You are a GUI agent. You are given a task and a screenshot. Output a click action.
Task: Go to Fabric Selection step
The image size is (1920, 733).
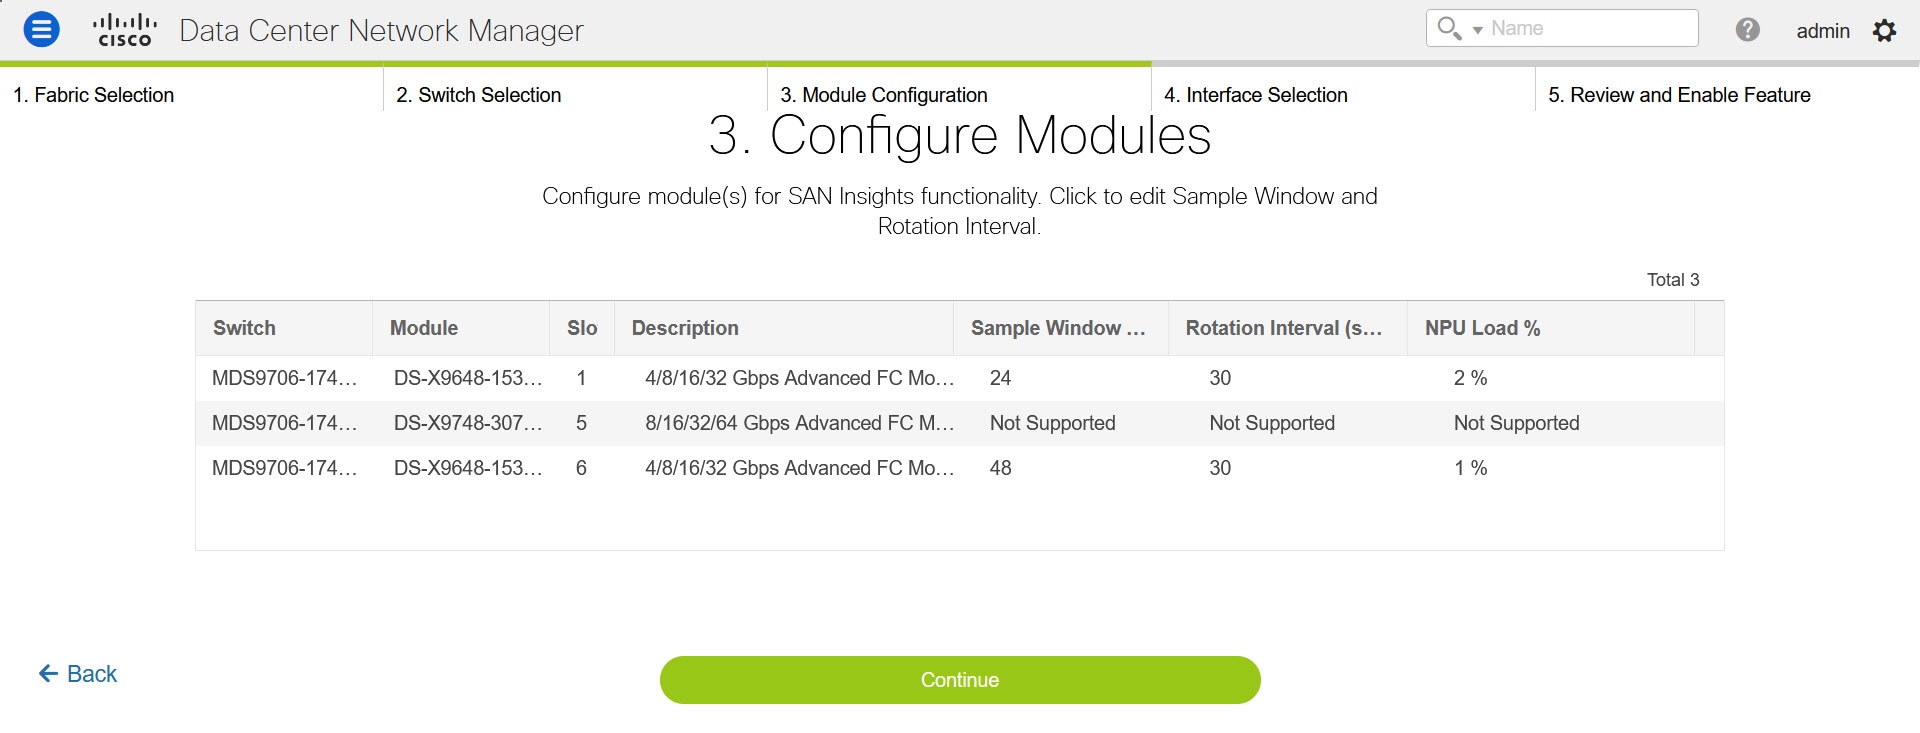pos(93,95)
